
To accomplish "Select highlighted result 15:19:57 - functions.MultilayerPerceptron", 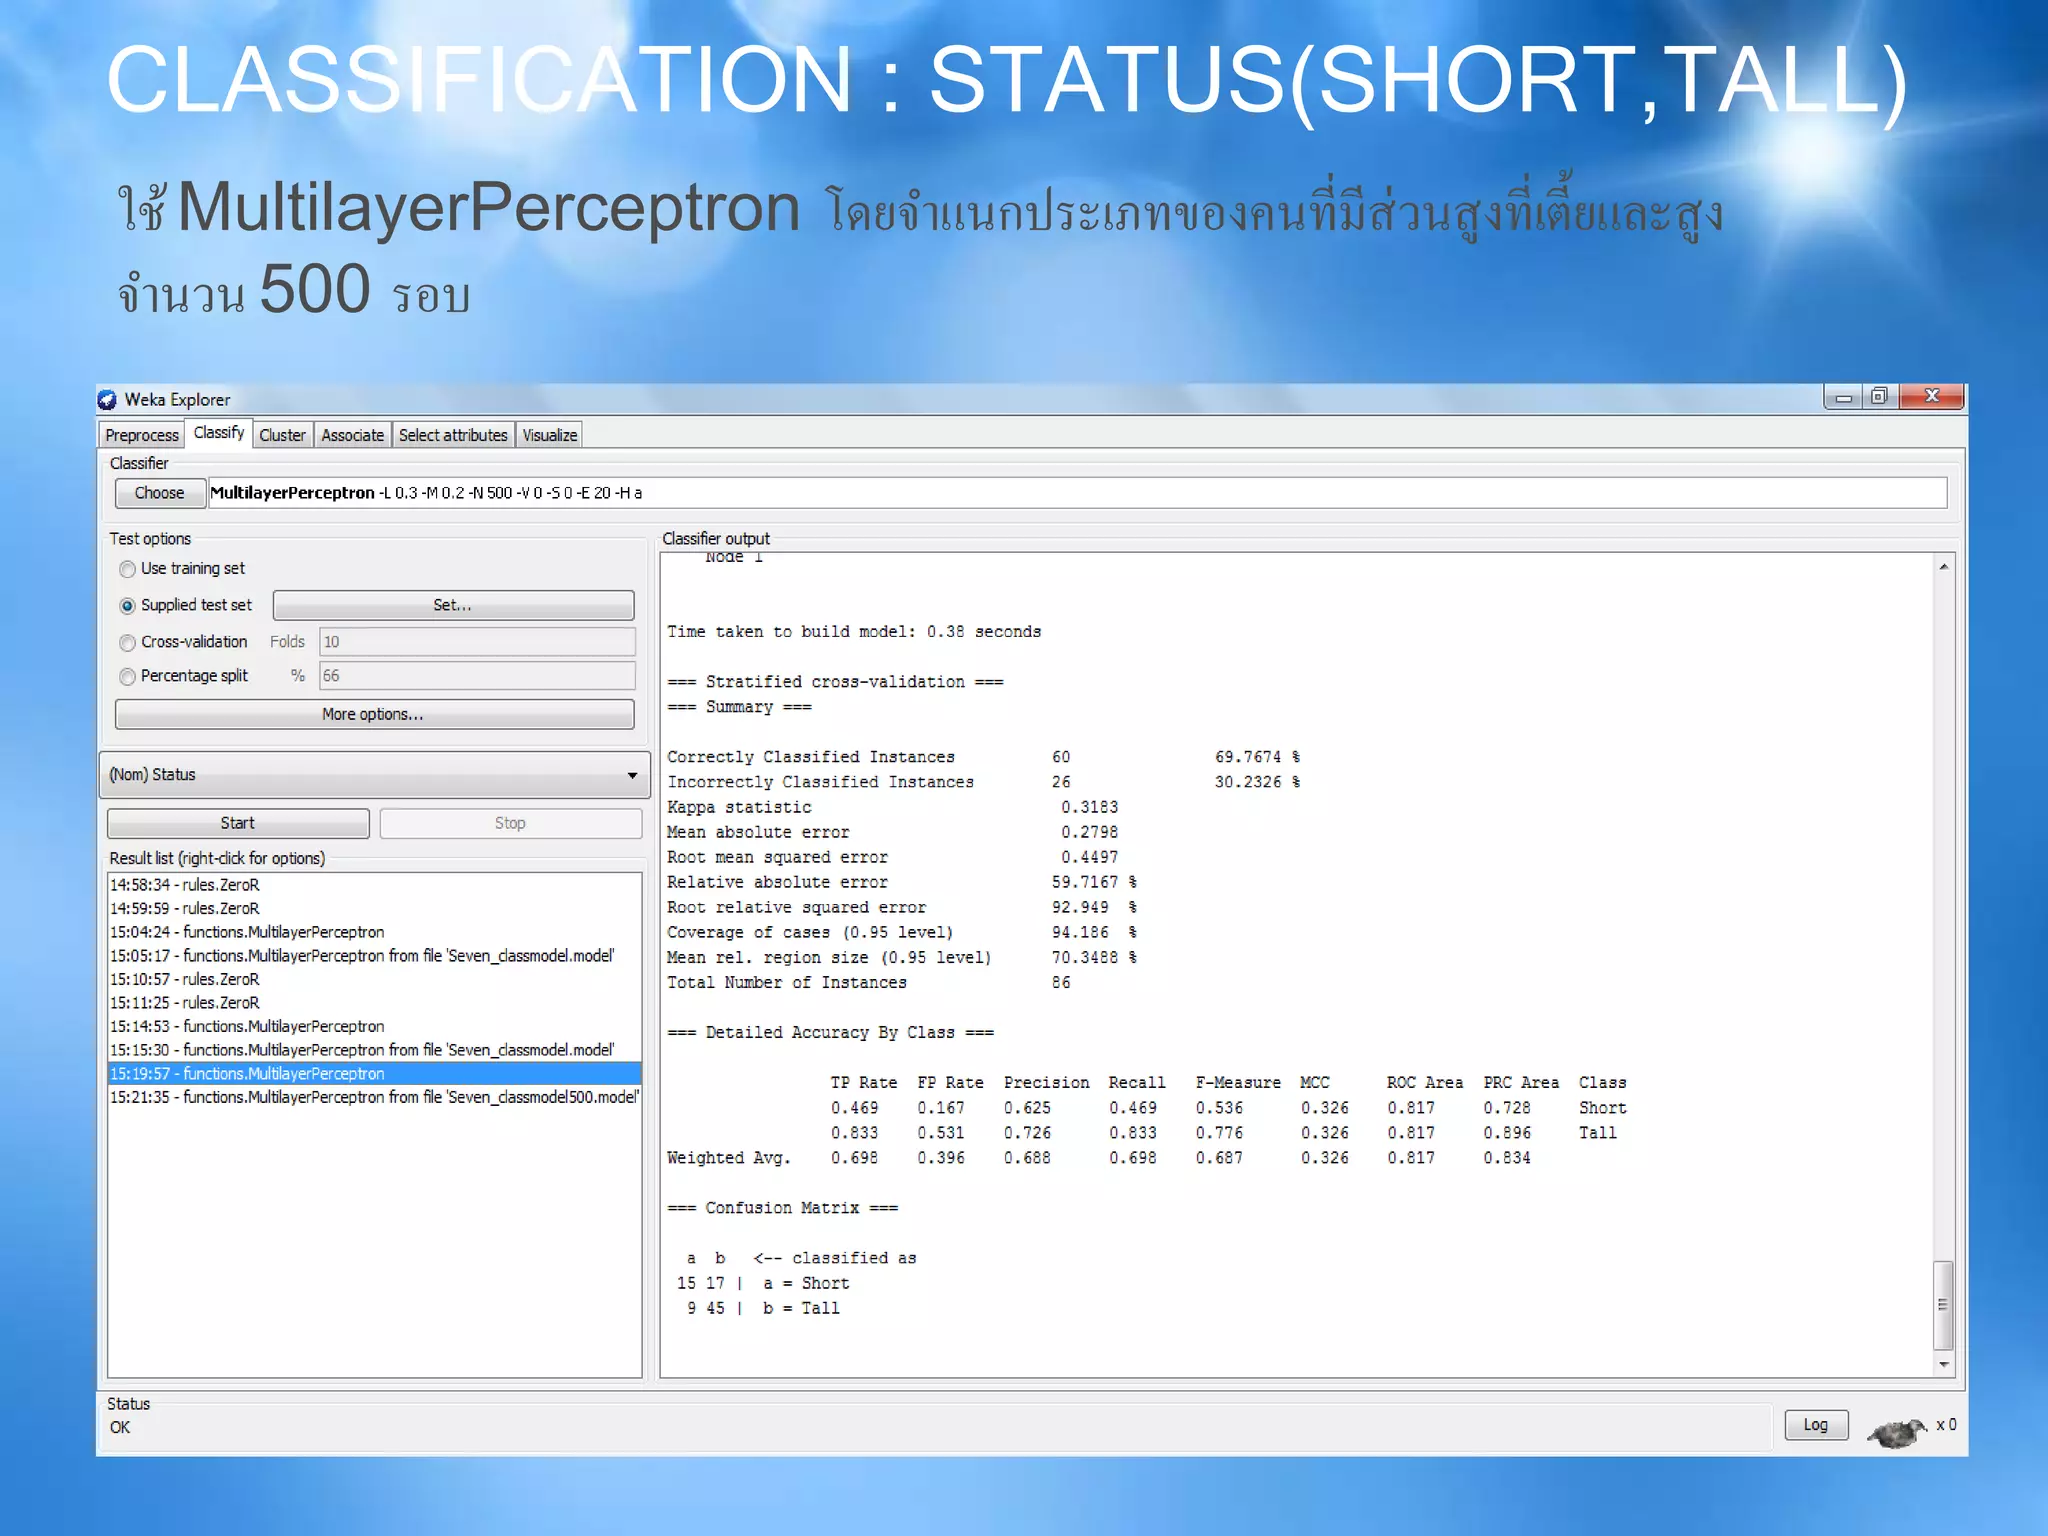I will coord(374,1074).
